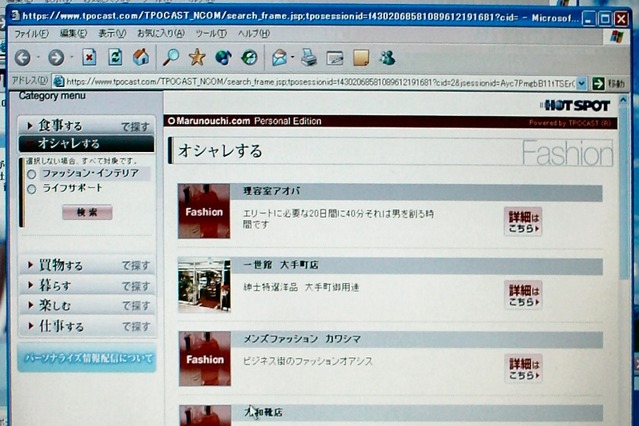The height and width of the screenshot is (426, 639).
Task: Click ビジネス街のファッションオアシス description text
Action: point(308,361)
